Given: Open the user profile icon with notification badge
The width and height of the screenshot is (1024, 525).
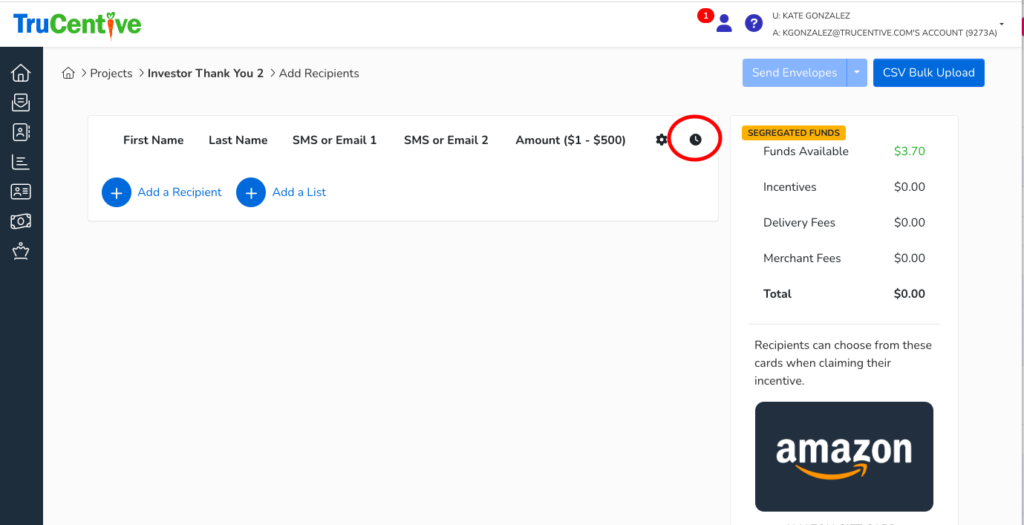Looking at the screenshot, I should [724, 23].
